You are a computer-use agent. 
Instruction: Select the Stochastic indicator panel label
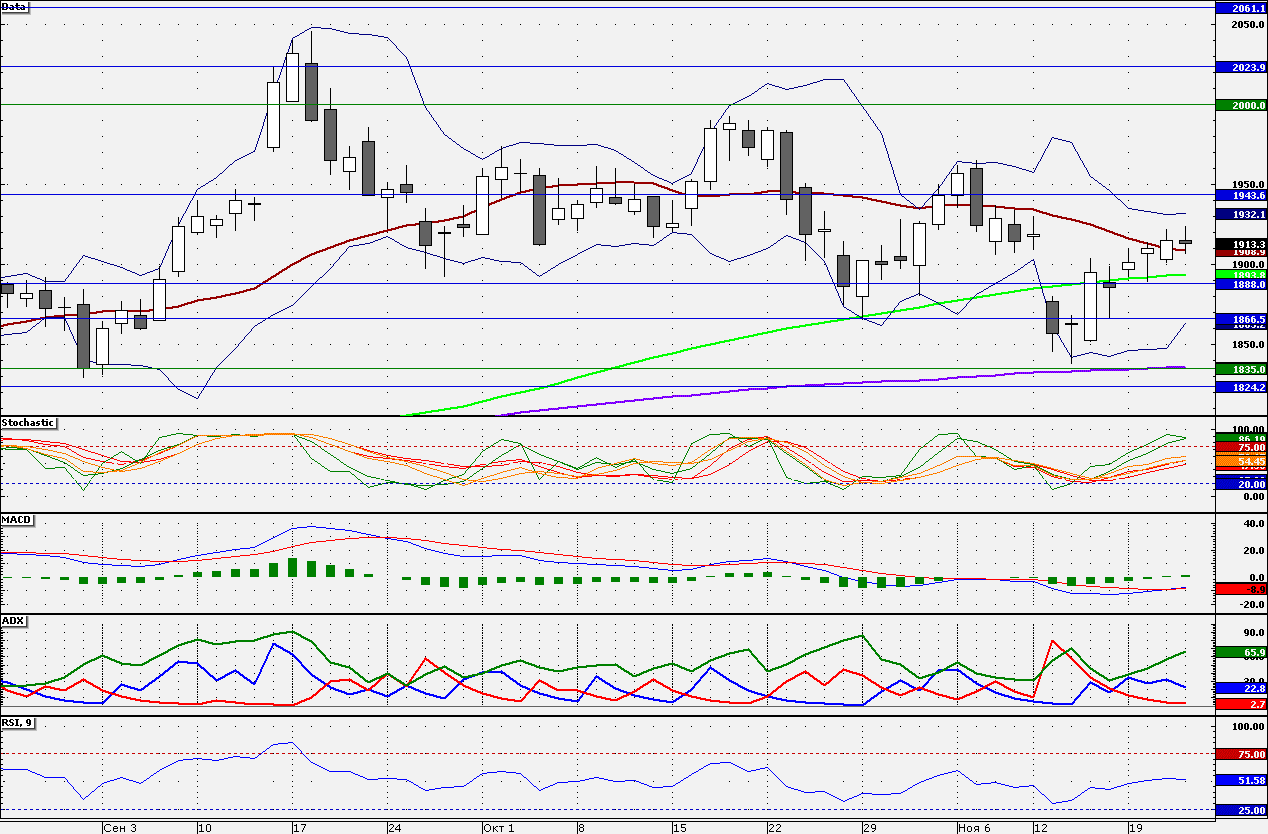28,423
